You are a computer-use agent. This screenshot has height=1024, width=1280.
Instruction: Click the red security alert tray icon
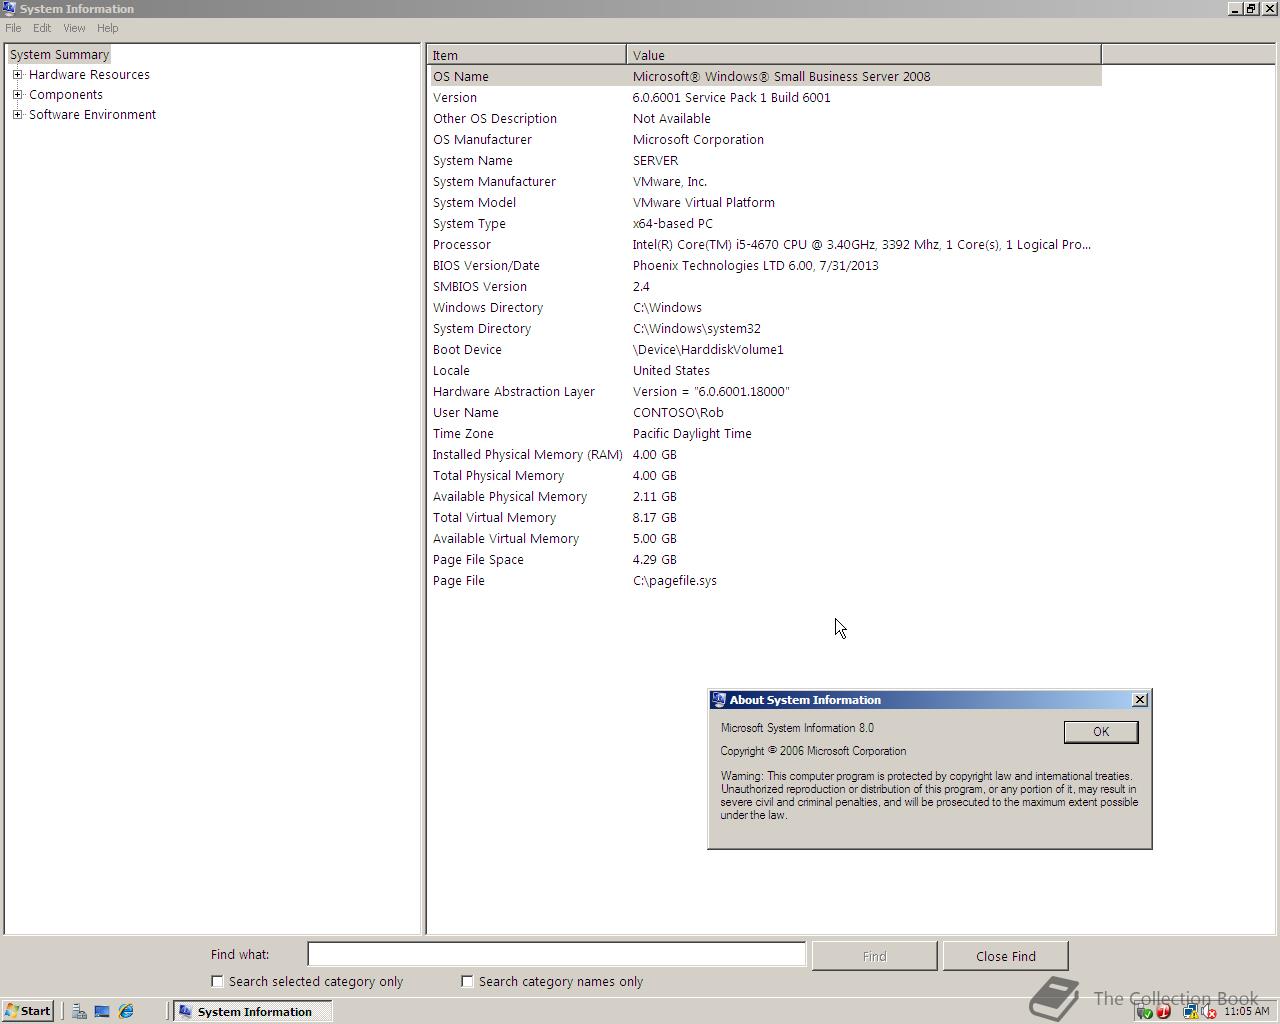1164,1012
